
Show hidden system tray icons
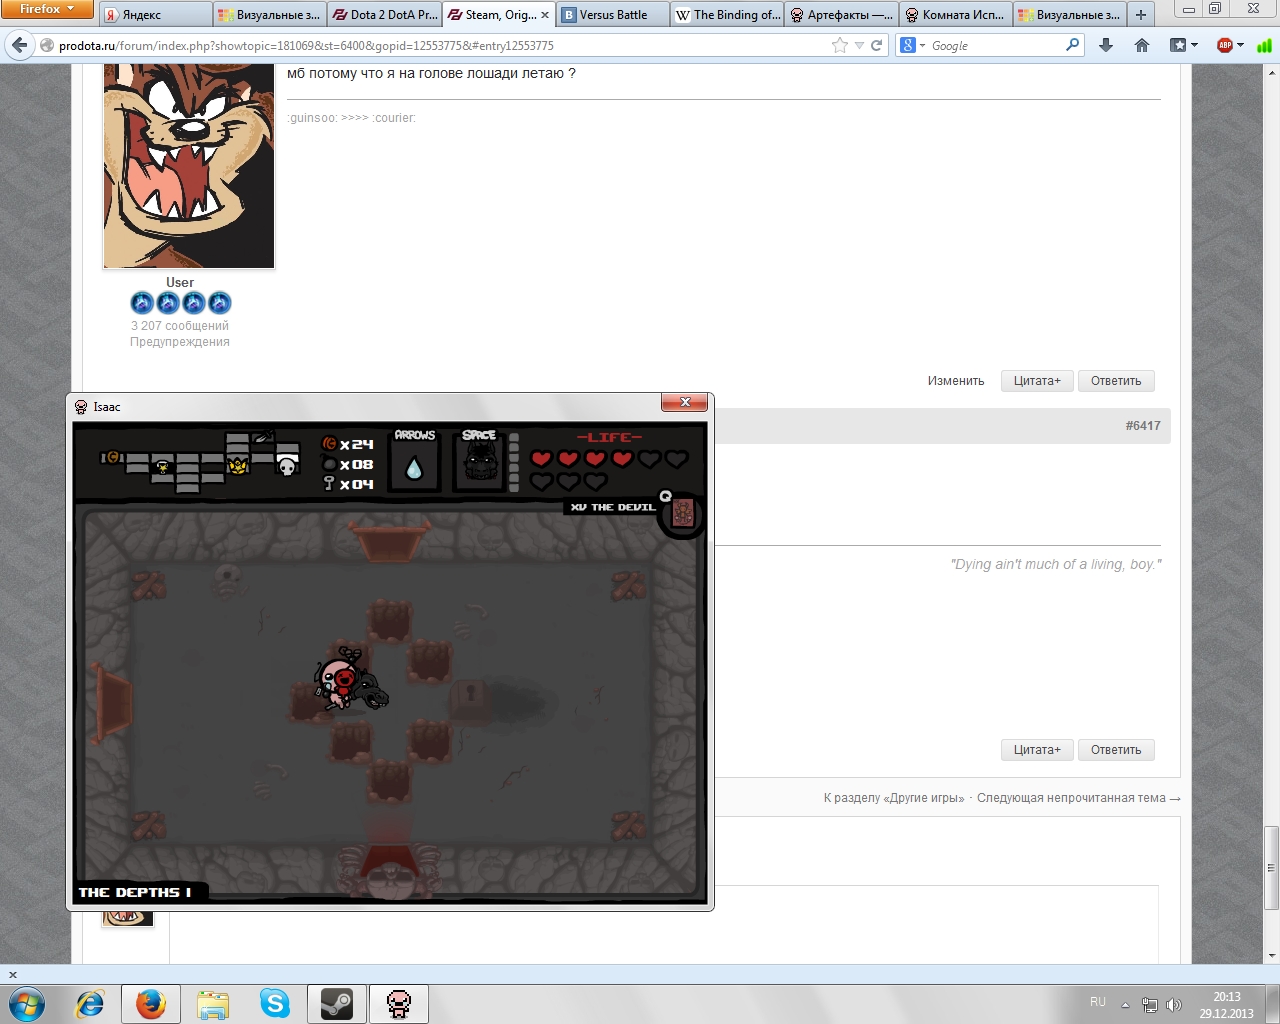pyautogui.click(x=1125, y=1004)
